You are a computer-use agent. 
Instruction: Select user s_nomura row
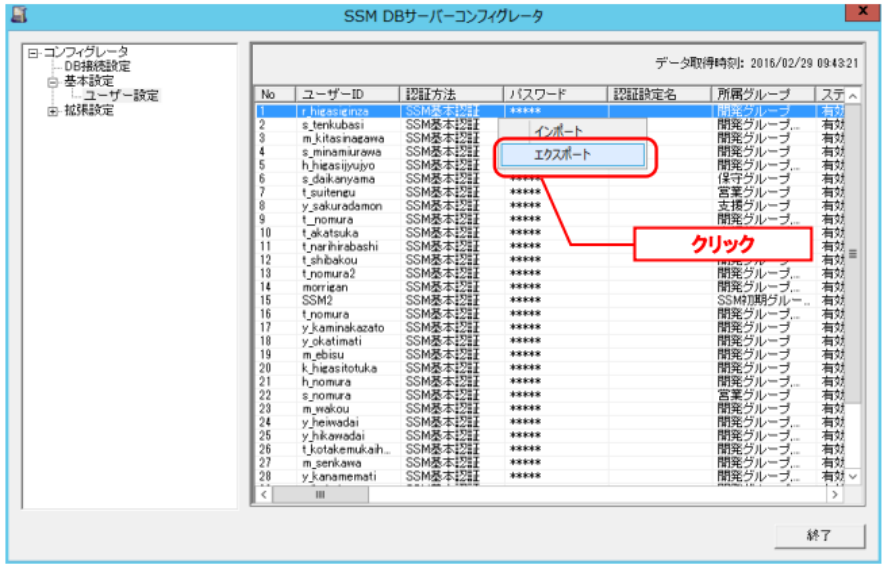(x=550, y=396)
